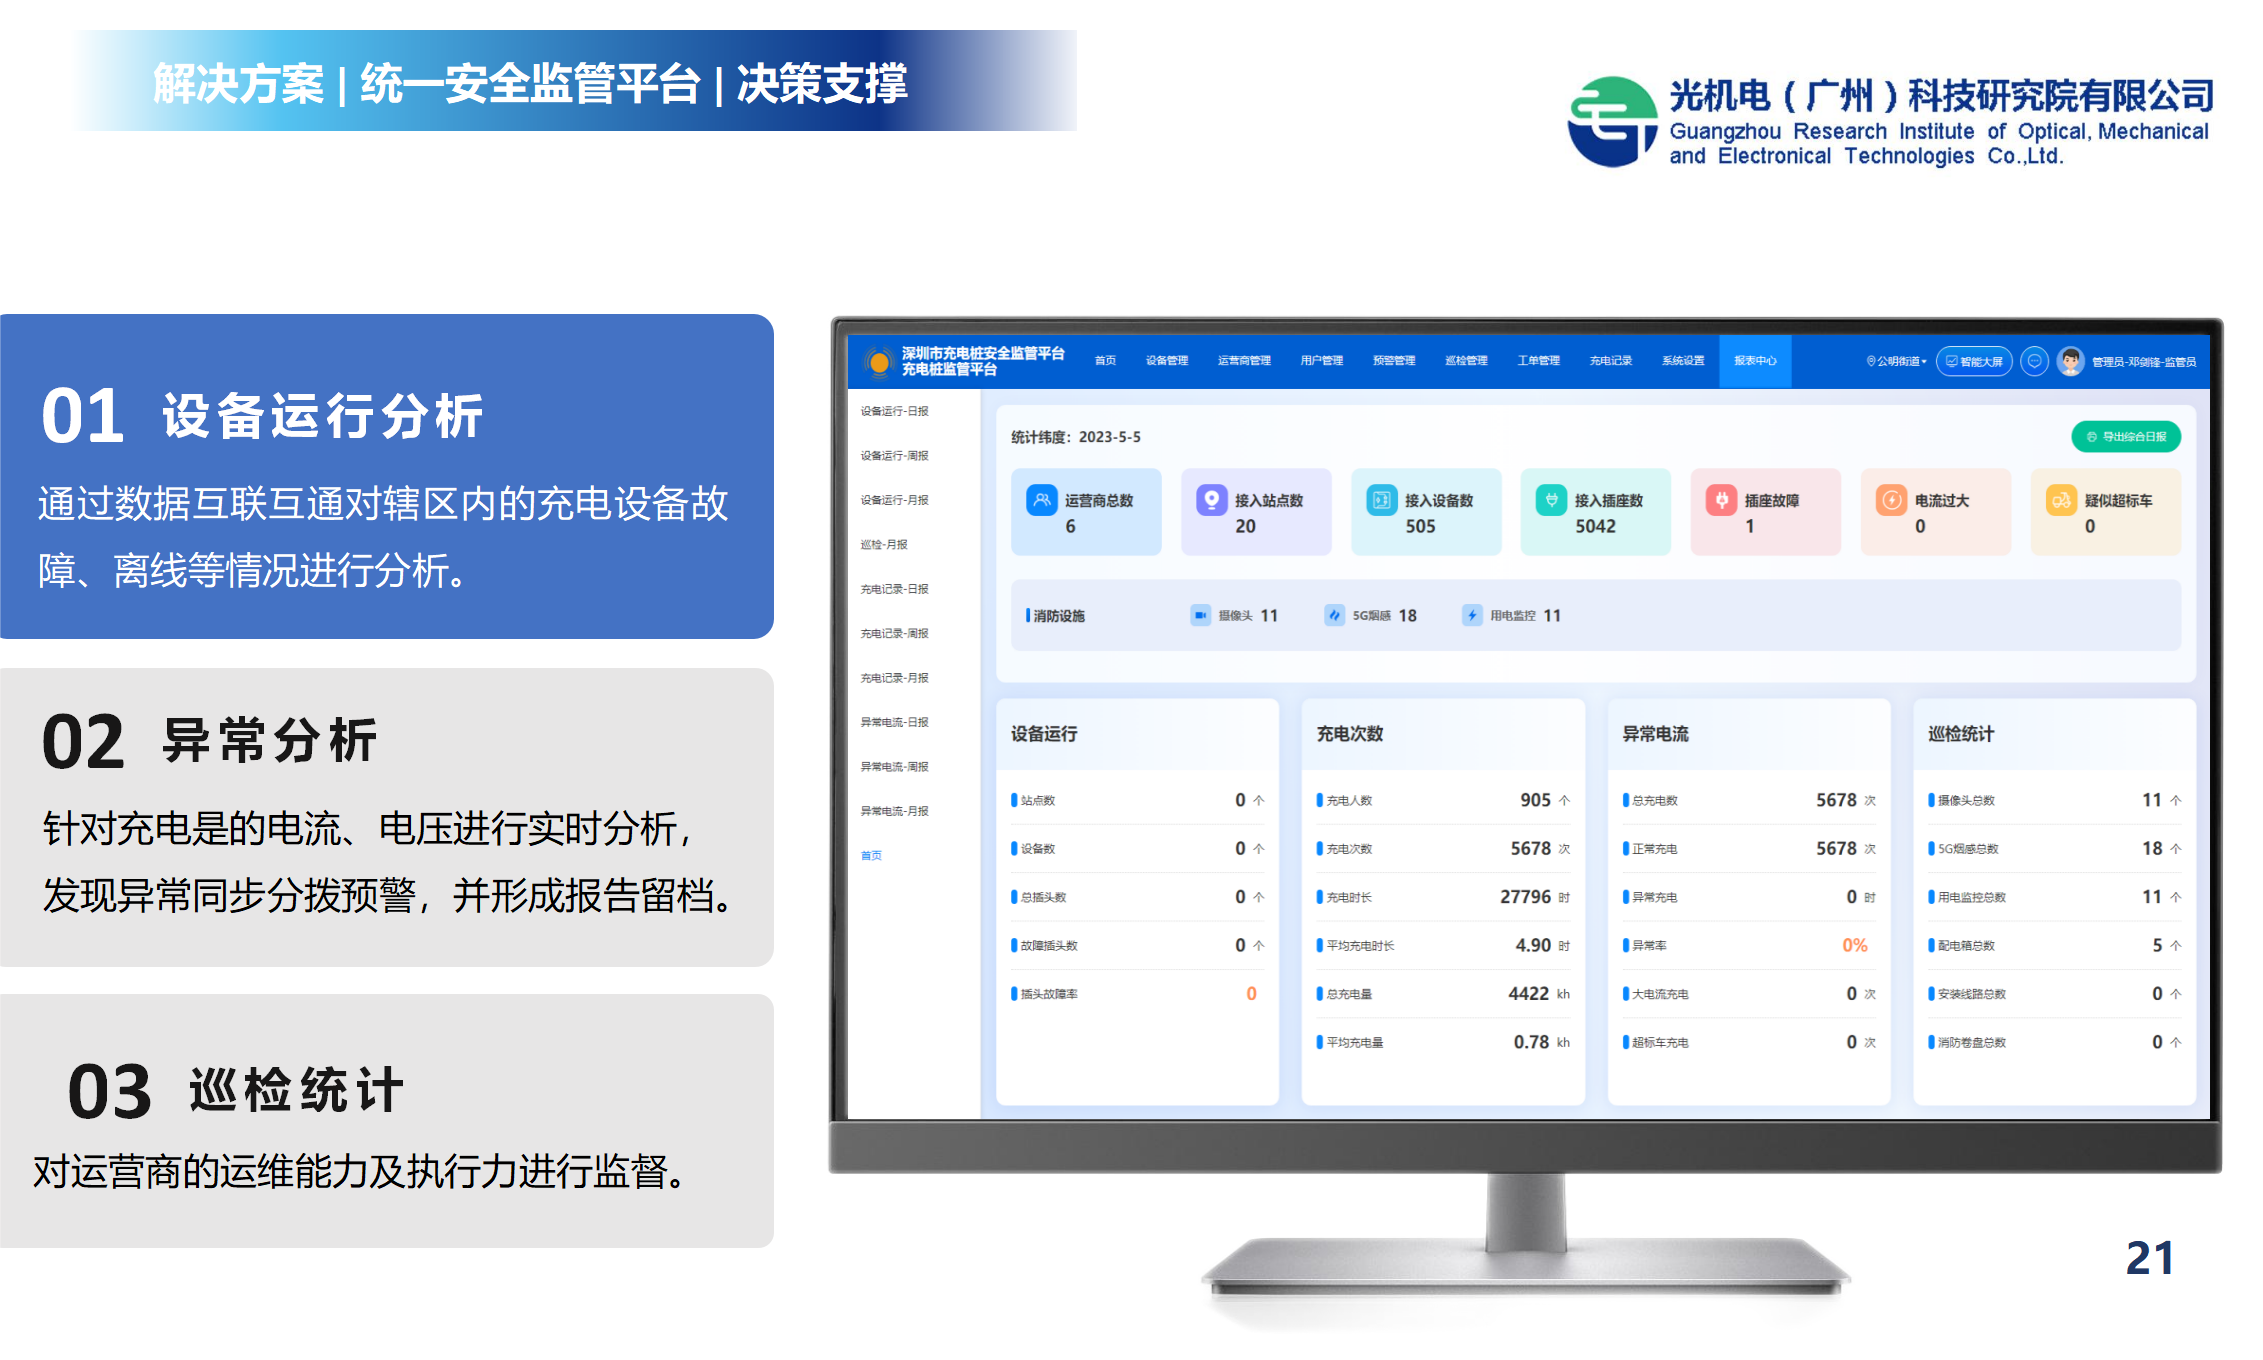
Task: Click the 接入站点数 location pin icon
Action: pyautogui.click(x=1212, y=500)
